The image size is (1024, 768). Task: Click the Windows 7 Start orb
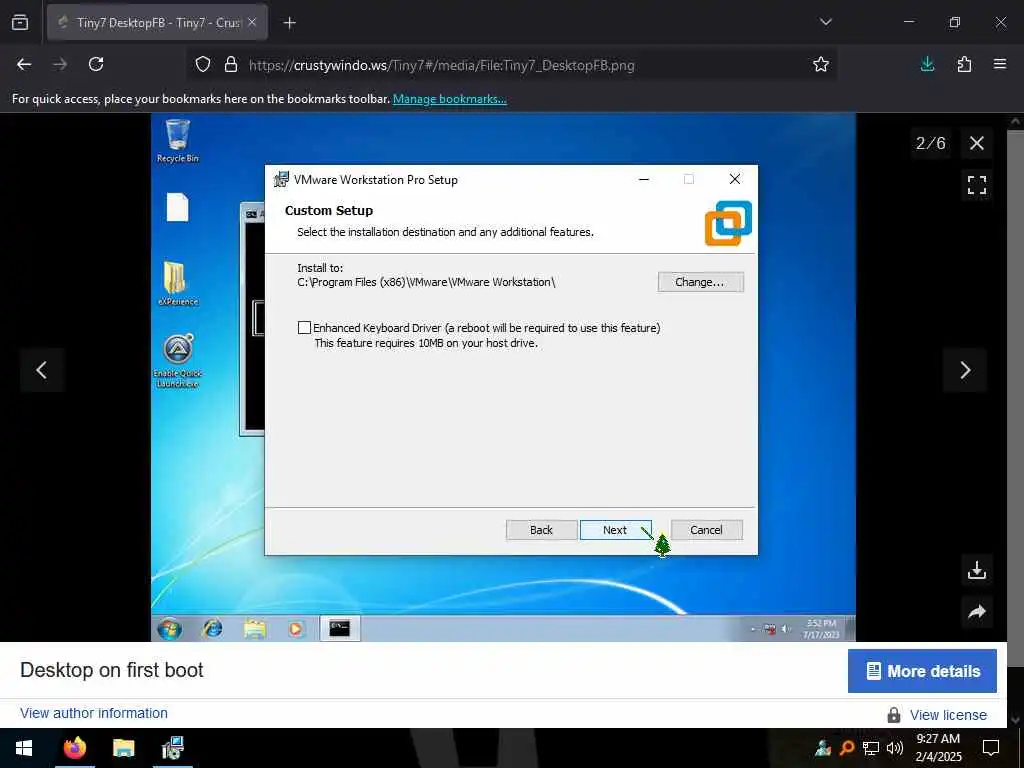tap(170, 629)
